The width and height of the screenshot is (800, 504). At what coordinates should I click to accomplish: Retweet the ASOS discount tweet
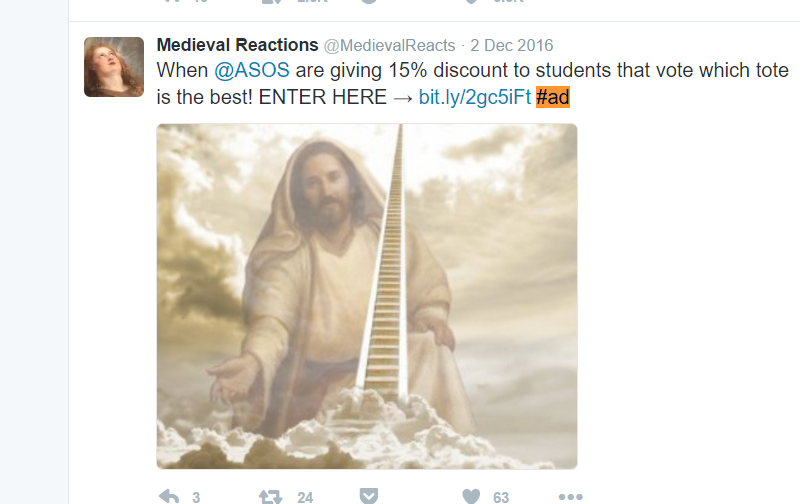[x=270, y=496]
